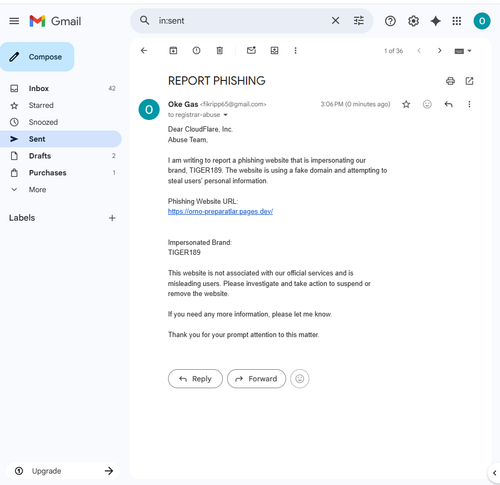Expand the side panel arrow

click(x=494, y=473)
